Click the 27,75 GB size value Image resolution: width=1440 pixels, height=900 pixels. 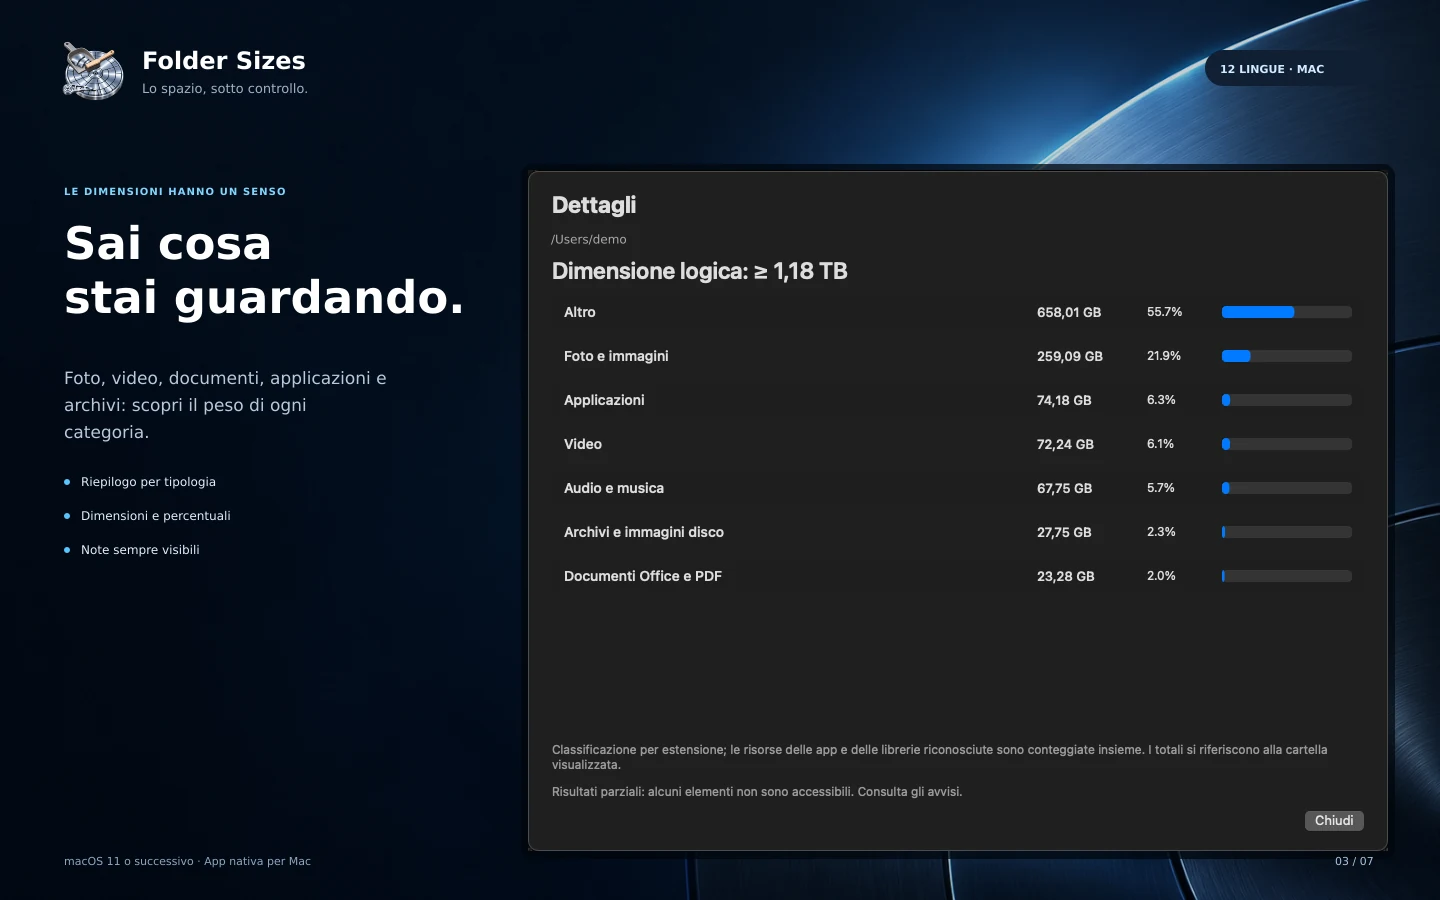(1064, 532)
